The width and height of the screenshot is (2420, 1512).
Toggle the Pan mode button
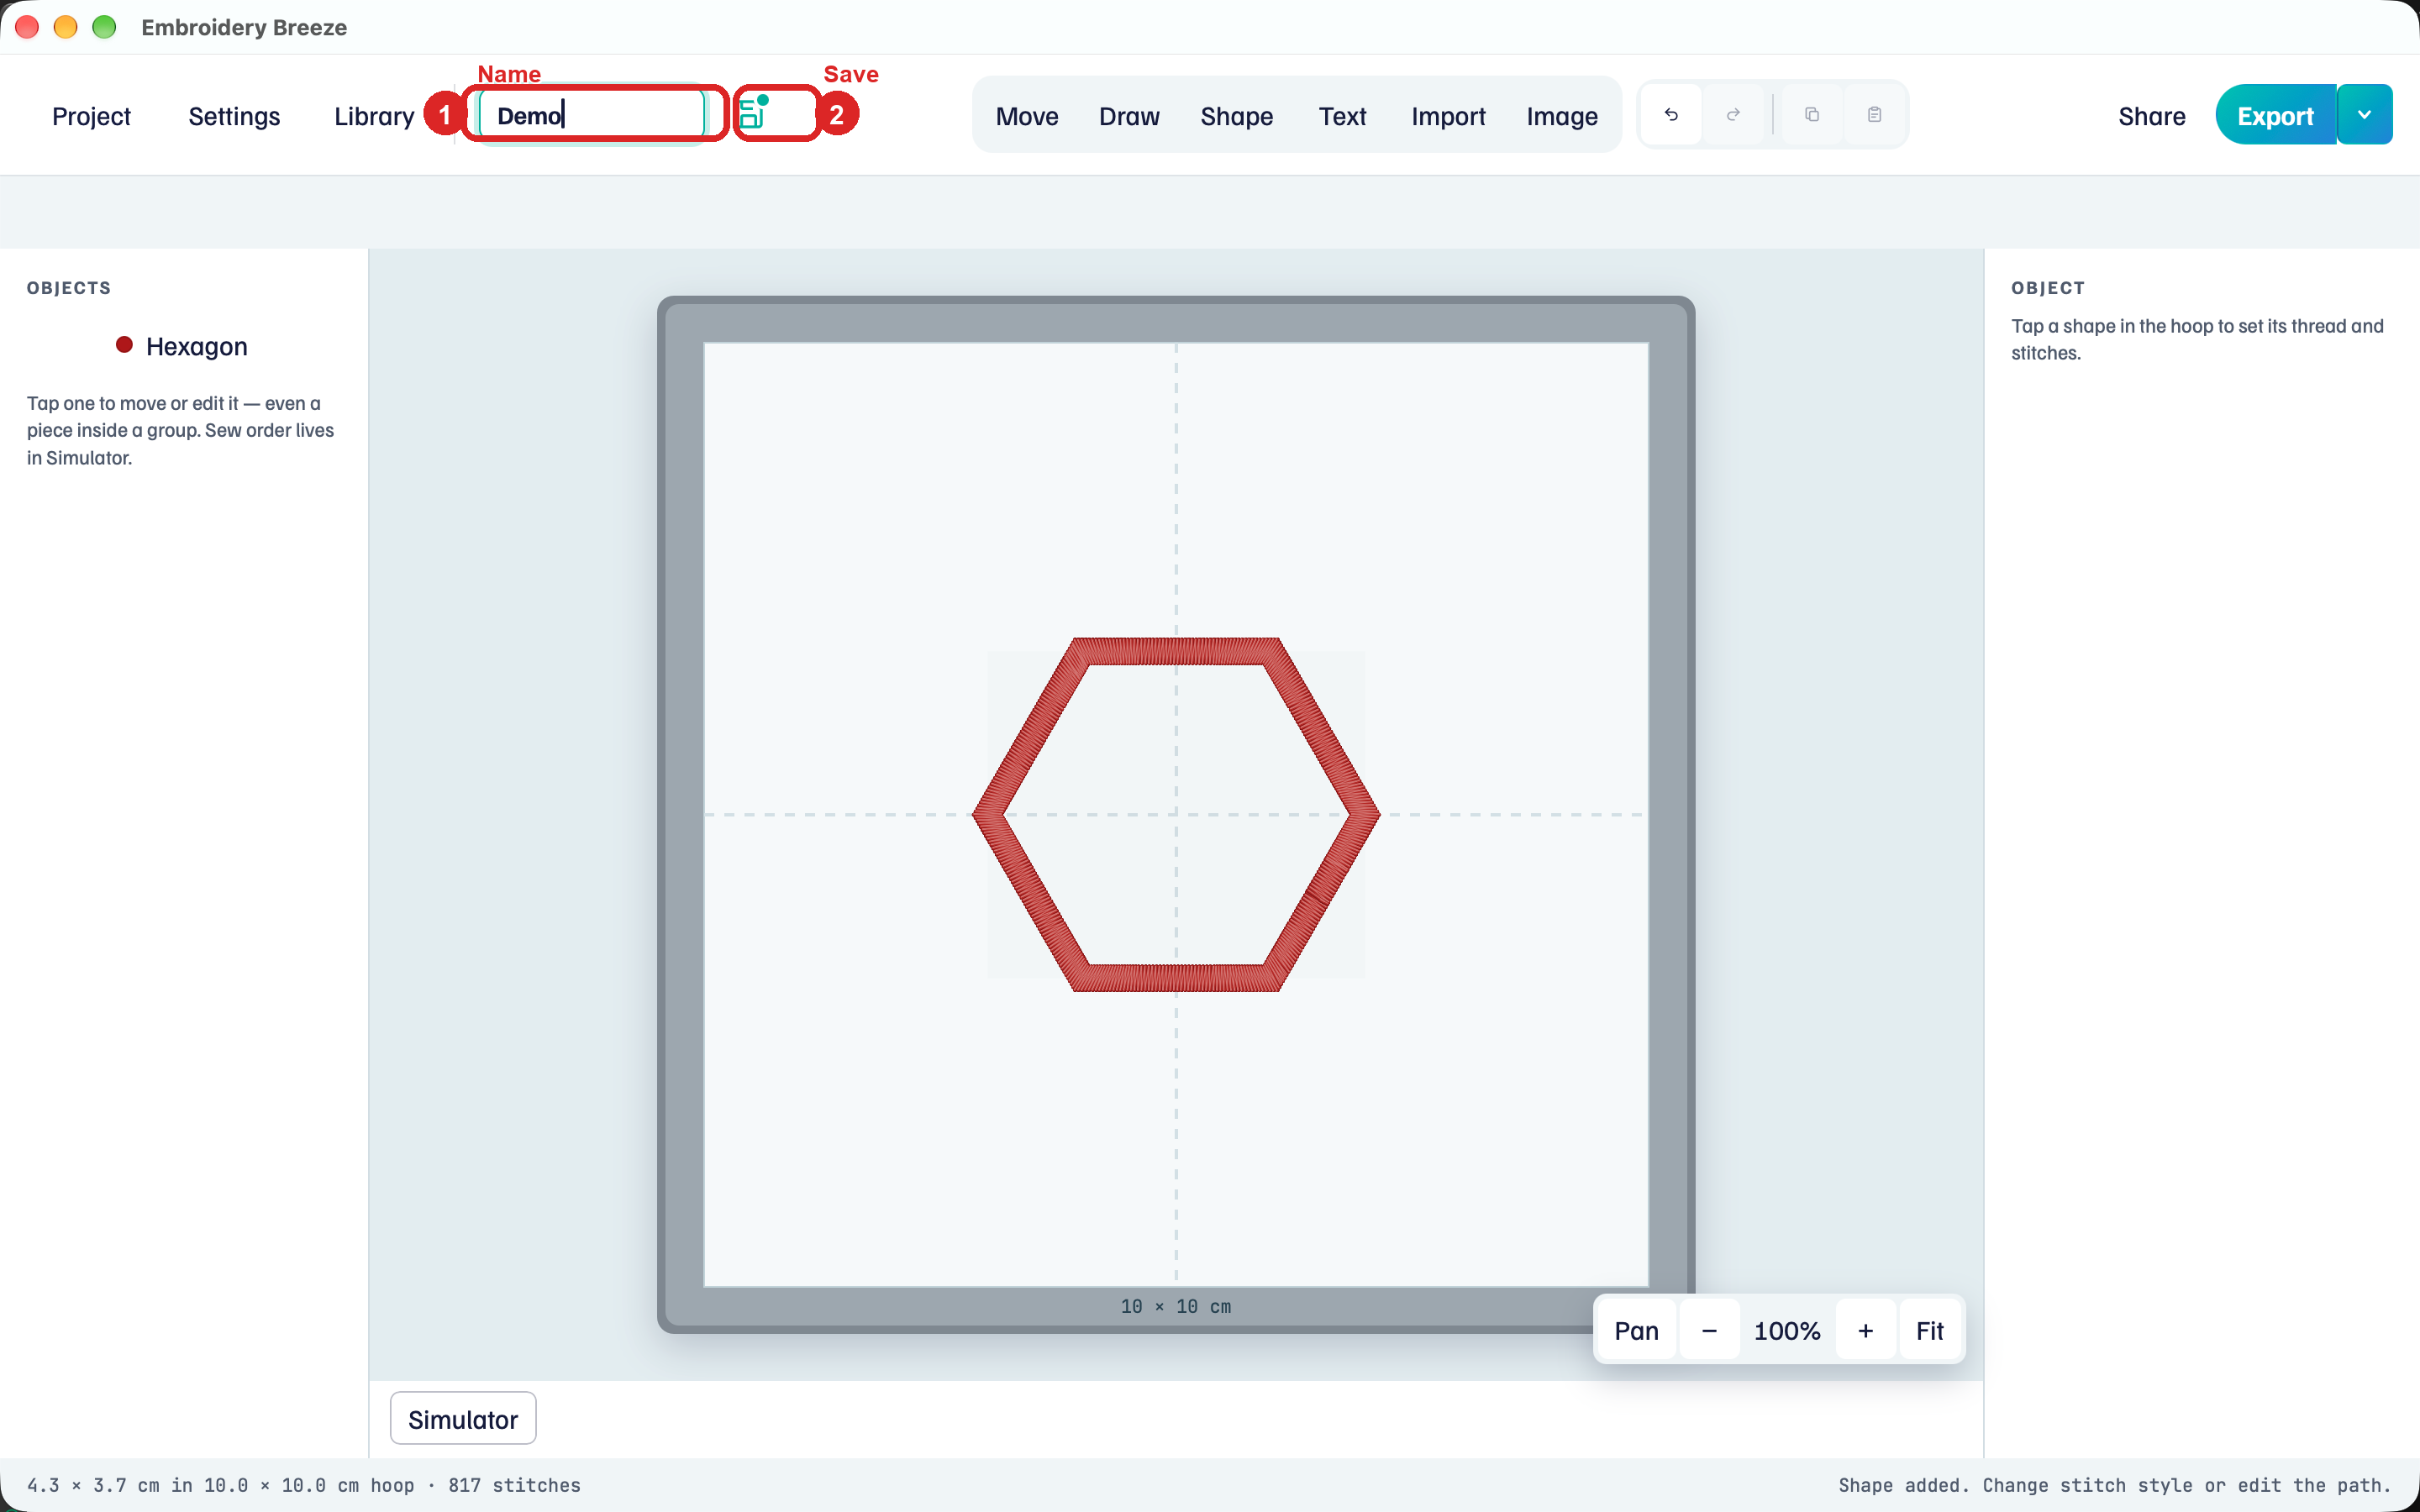coord(1636,1331)
